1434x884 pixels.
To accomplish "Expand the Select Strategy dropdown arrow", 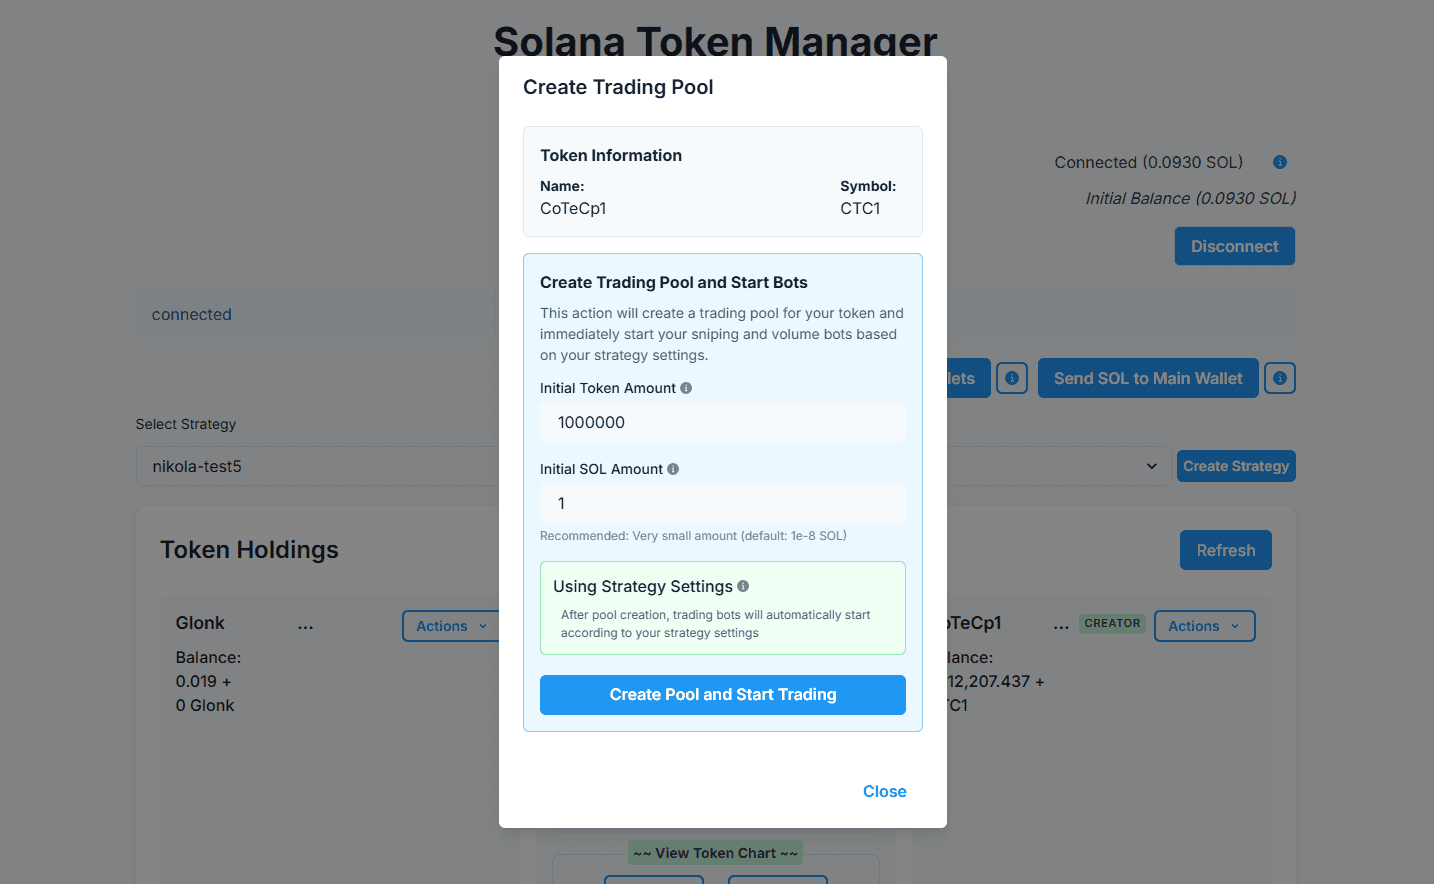I will point(1151,466).
